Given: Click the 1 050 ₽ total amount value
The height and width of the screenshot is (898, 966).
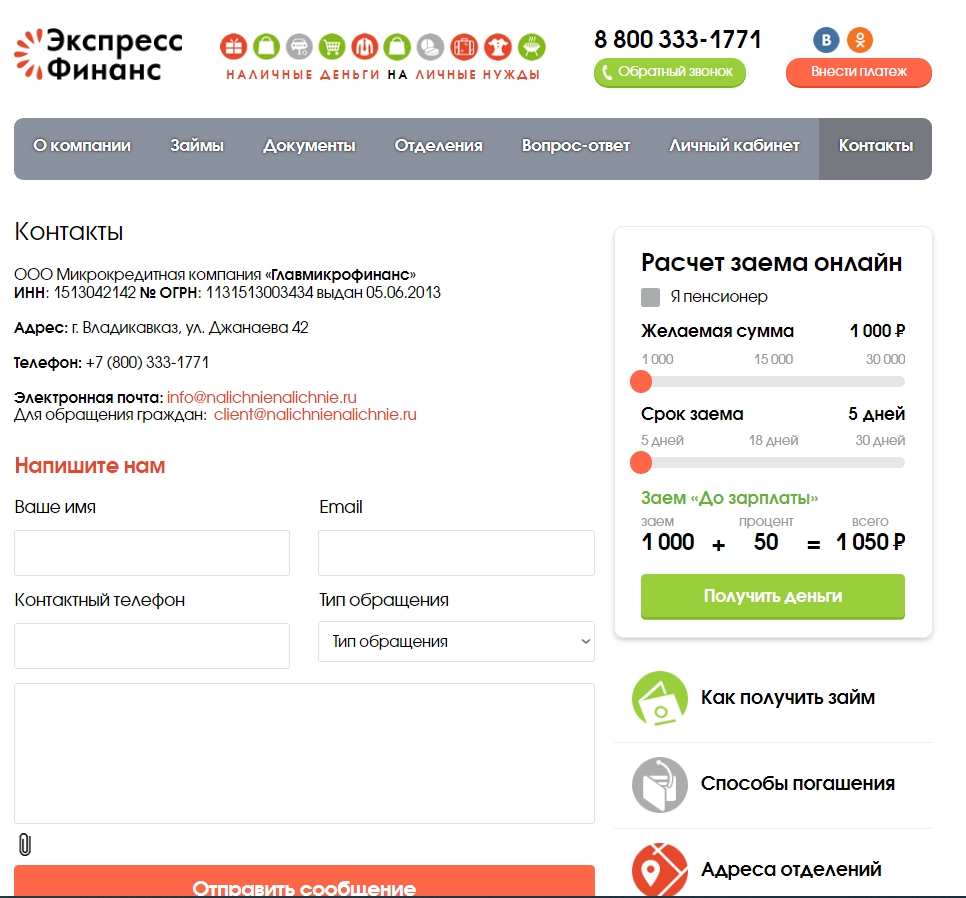Looking at the screenshot, I should (871, 542).
